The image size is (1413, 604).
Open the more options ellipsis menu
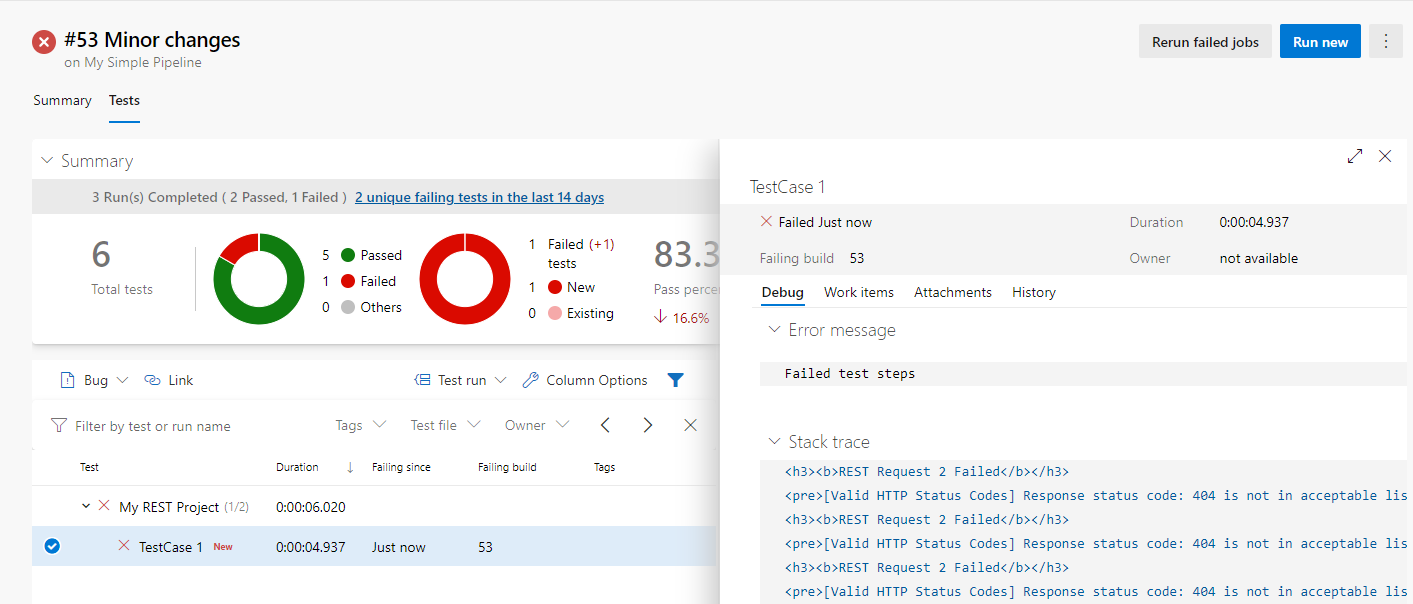pos(1386,41)
